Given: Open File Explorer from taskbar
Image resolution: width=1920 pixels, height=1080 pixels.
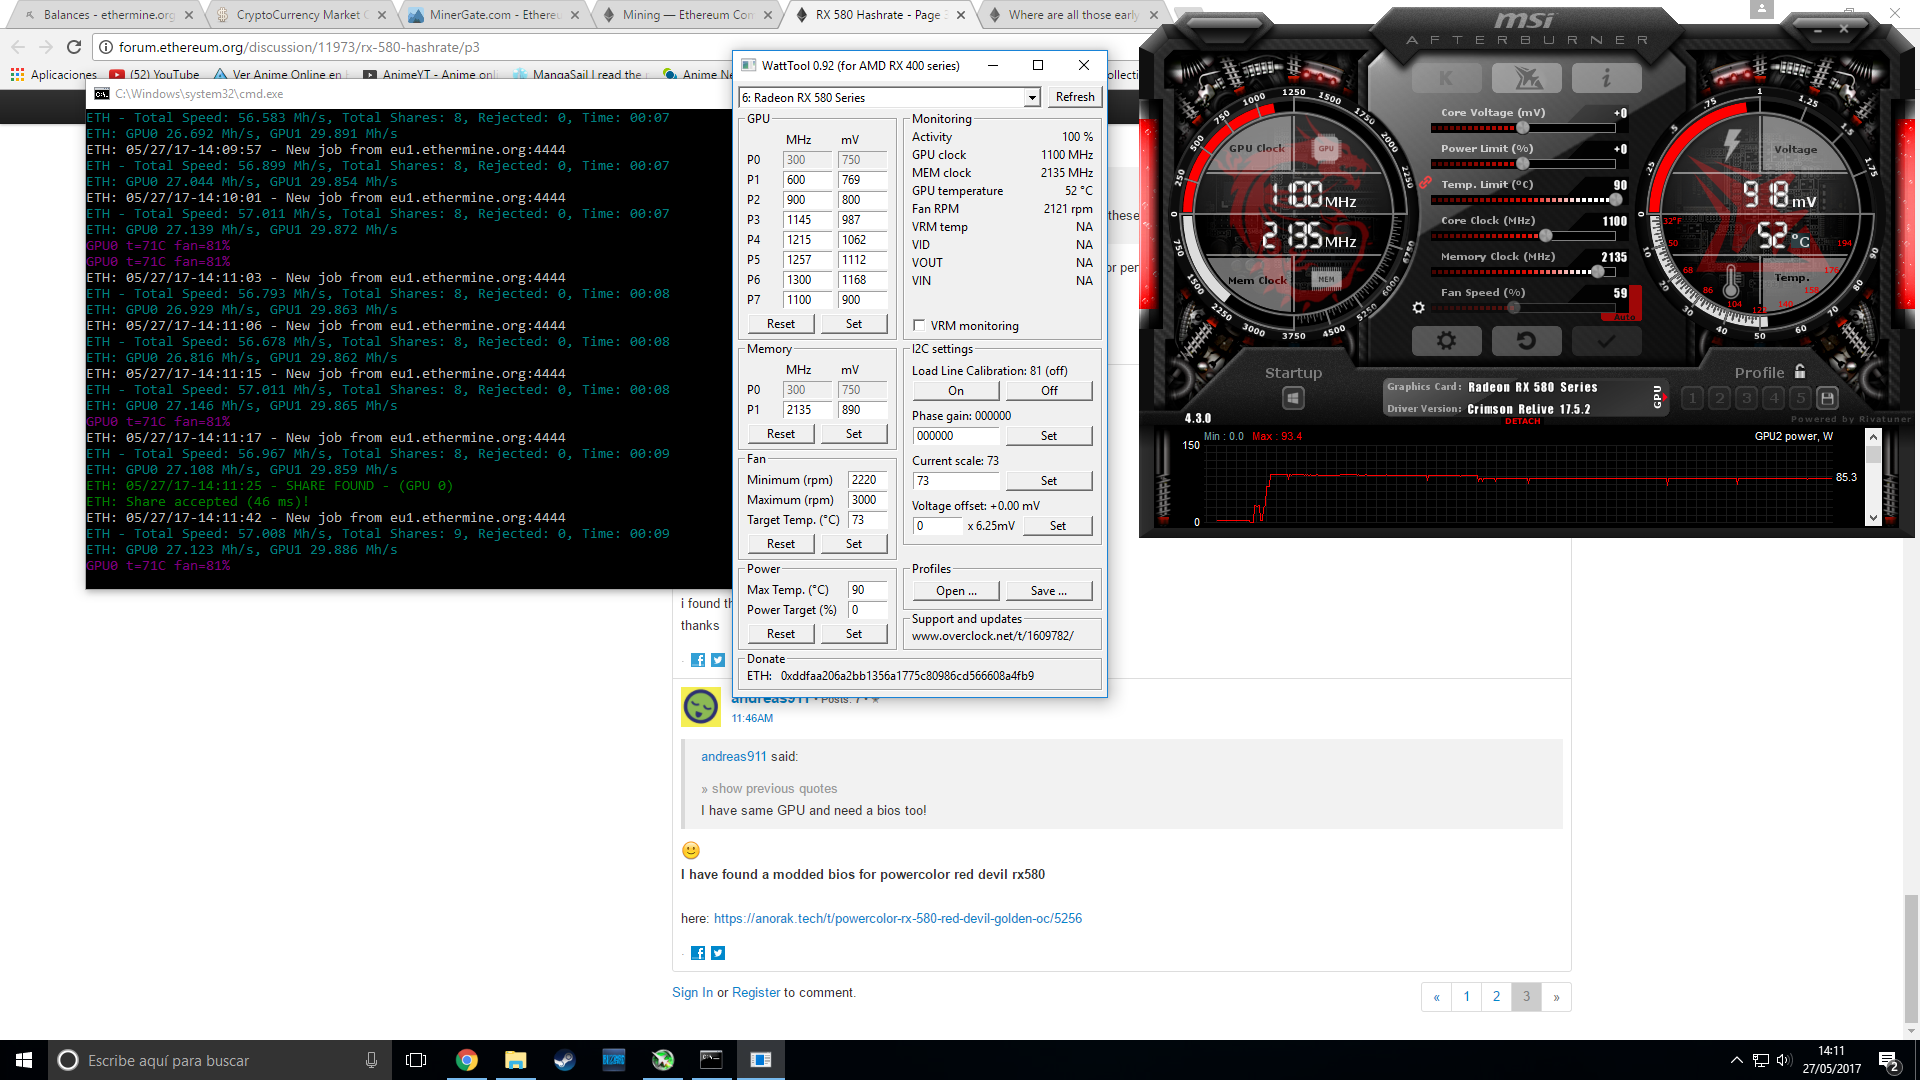Looking at the screenshot, I should coord(515,1060).
